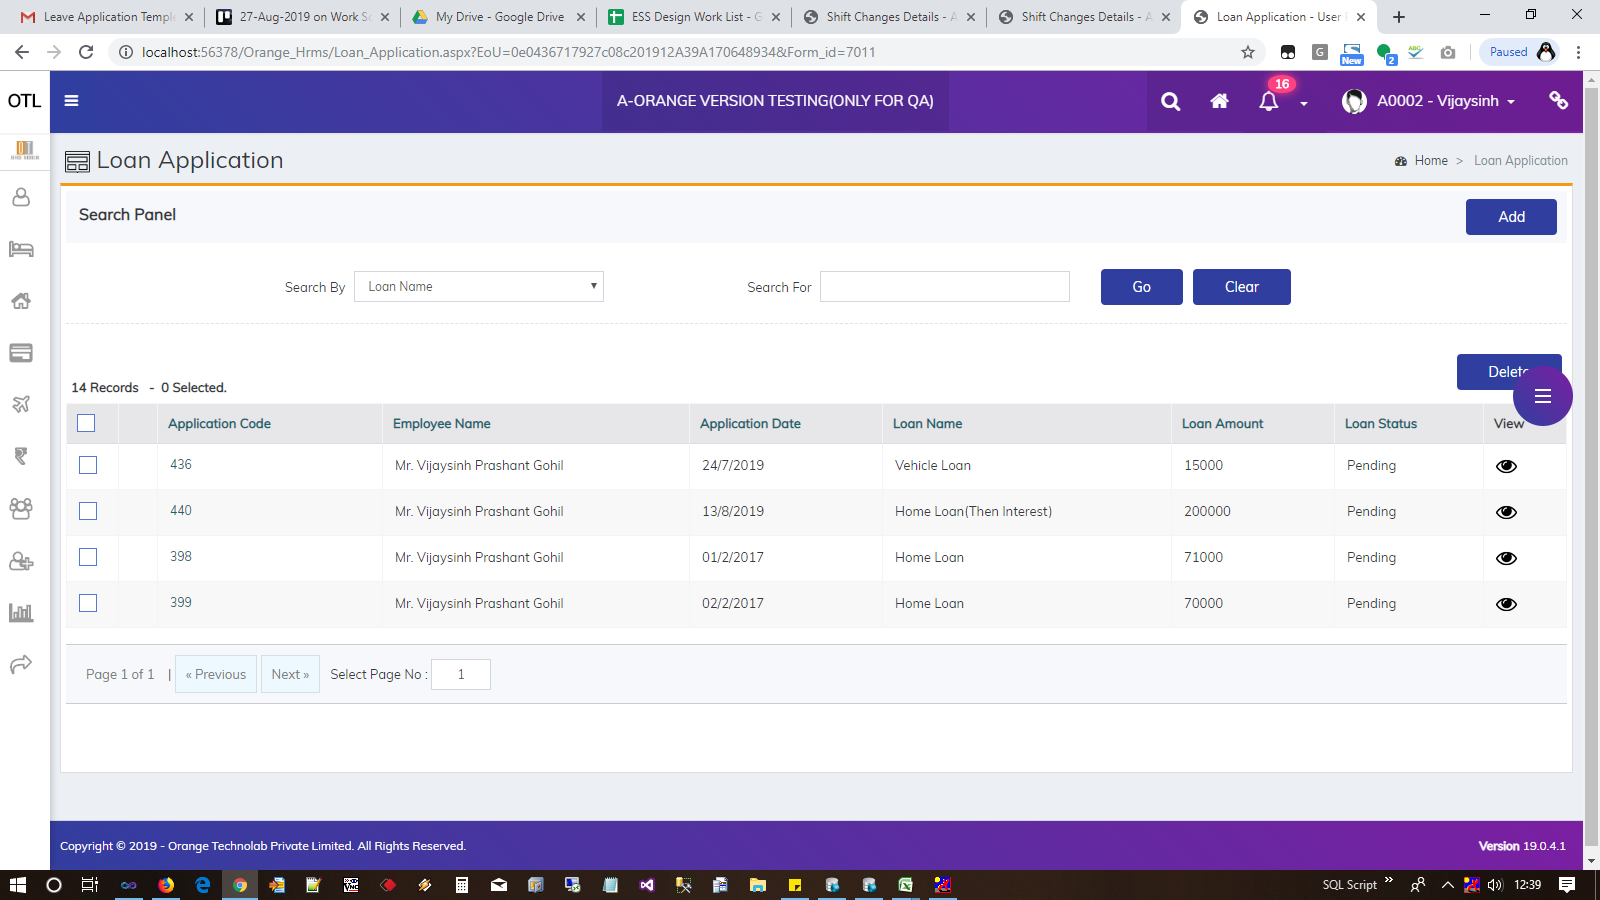Open the link icon at top right
Screen dimensions: 1600x900
click(x=1558, y=101)
